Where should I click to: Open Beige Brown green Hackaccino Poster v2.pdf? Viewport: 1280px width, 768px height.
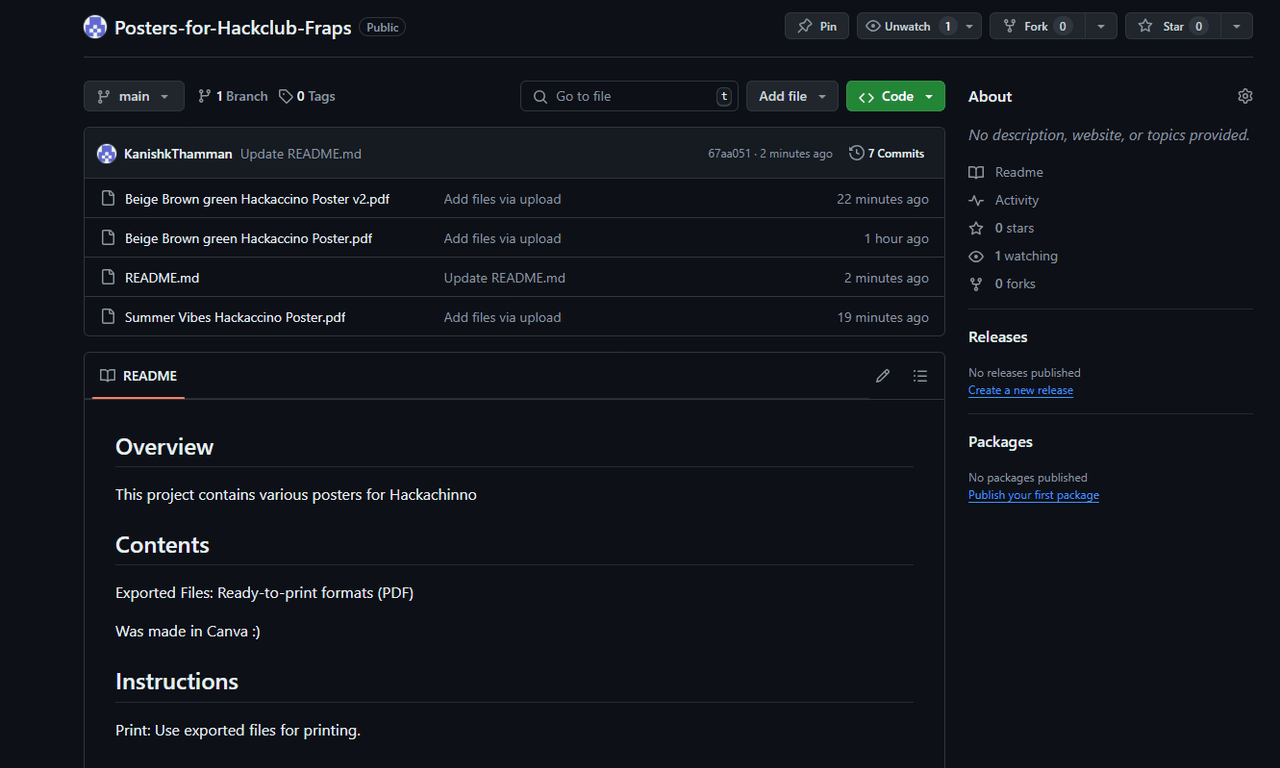[x=257, y=199]
